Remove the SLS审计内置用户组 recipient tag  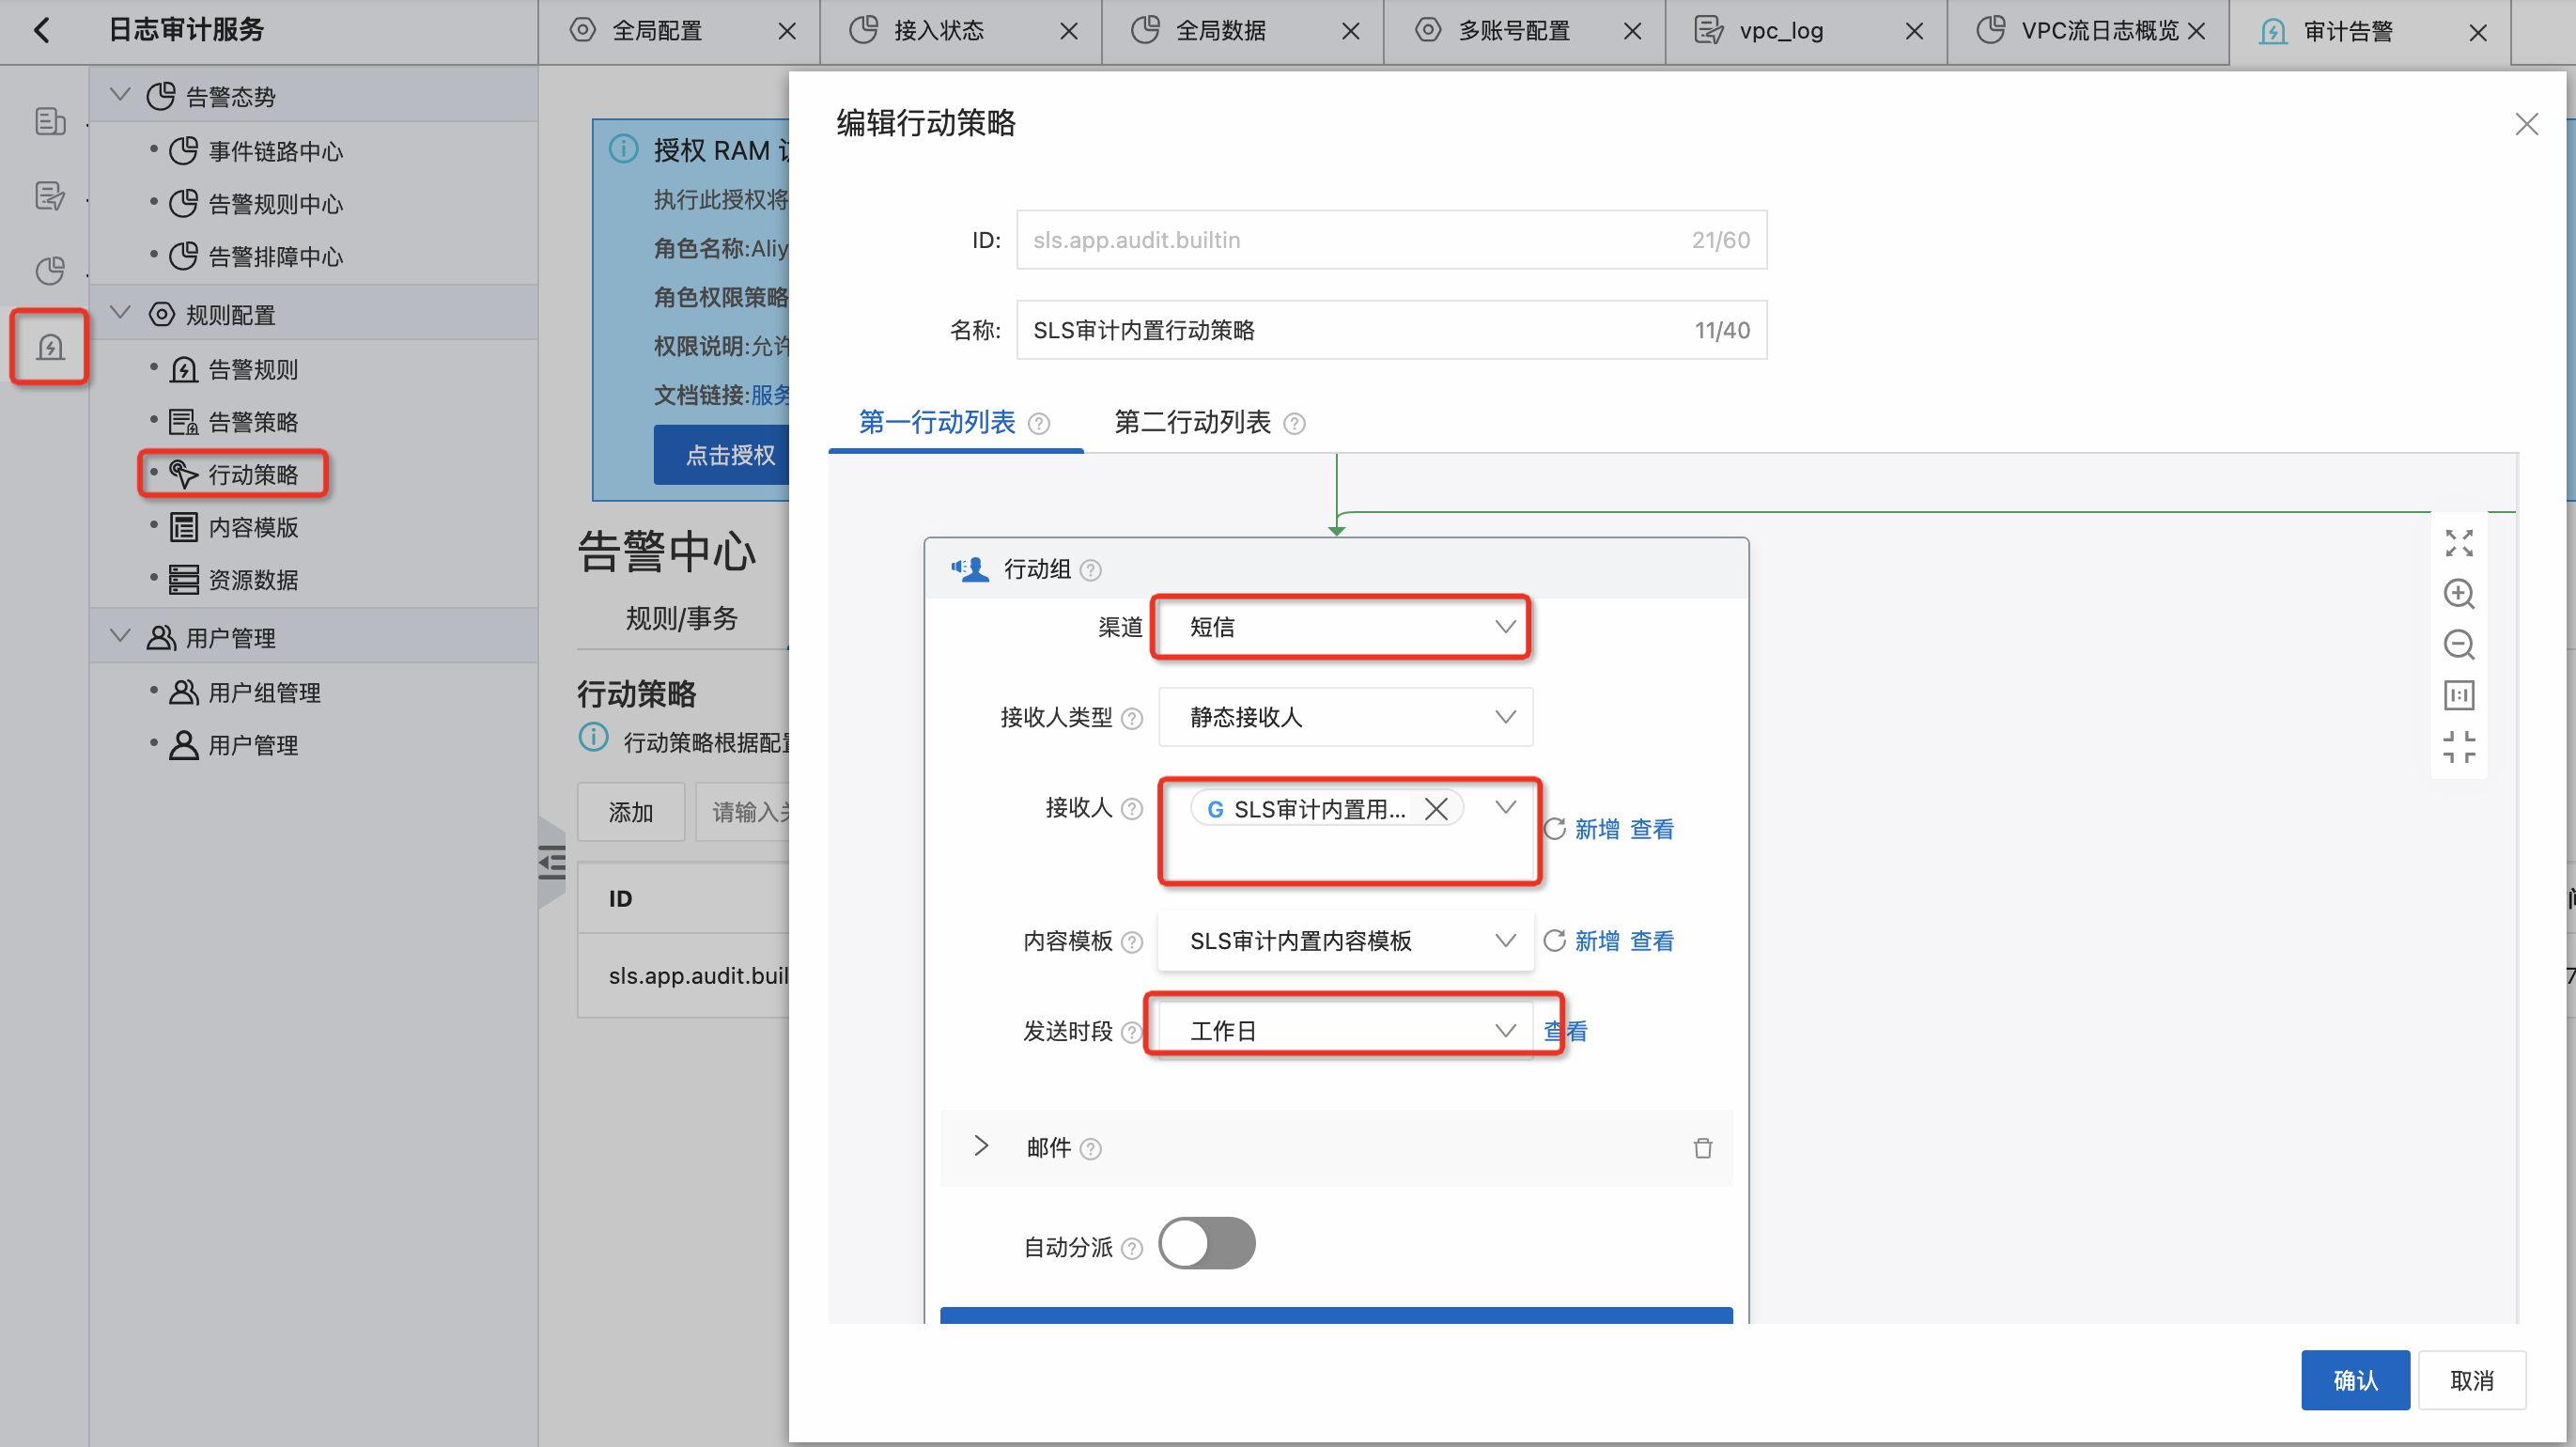(1436, 809)
